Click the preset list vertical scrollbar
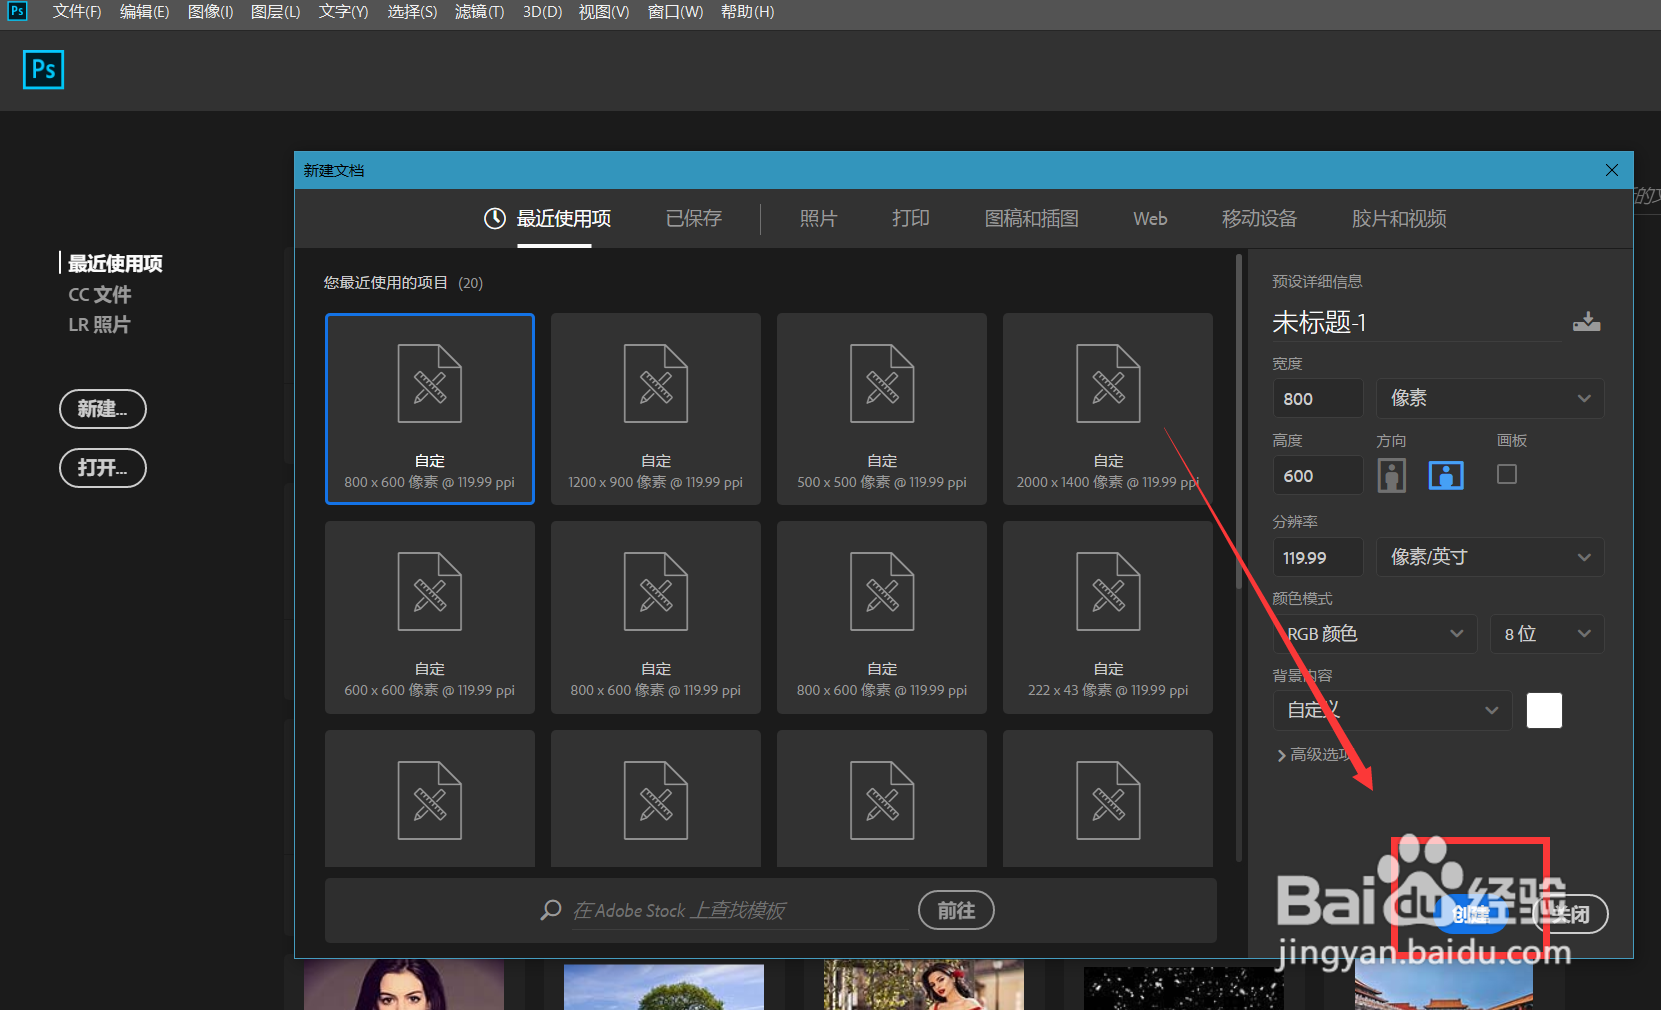Screen dimensions: 1661x1010 (x=1239, y=420)
